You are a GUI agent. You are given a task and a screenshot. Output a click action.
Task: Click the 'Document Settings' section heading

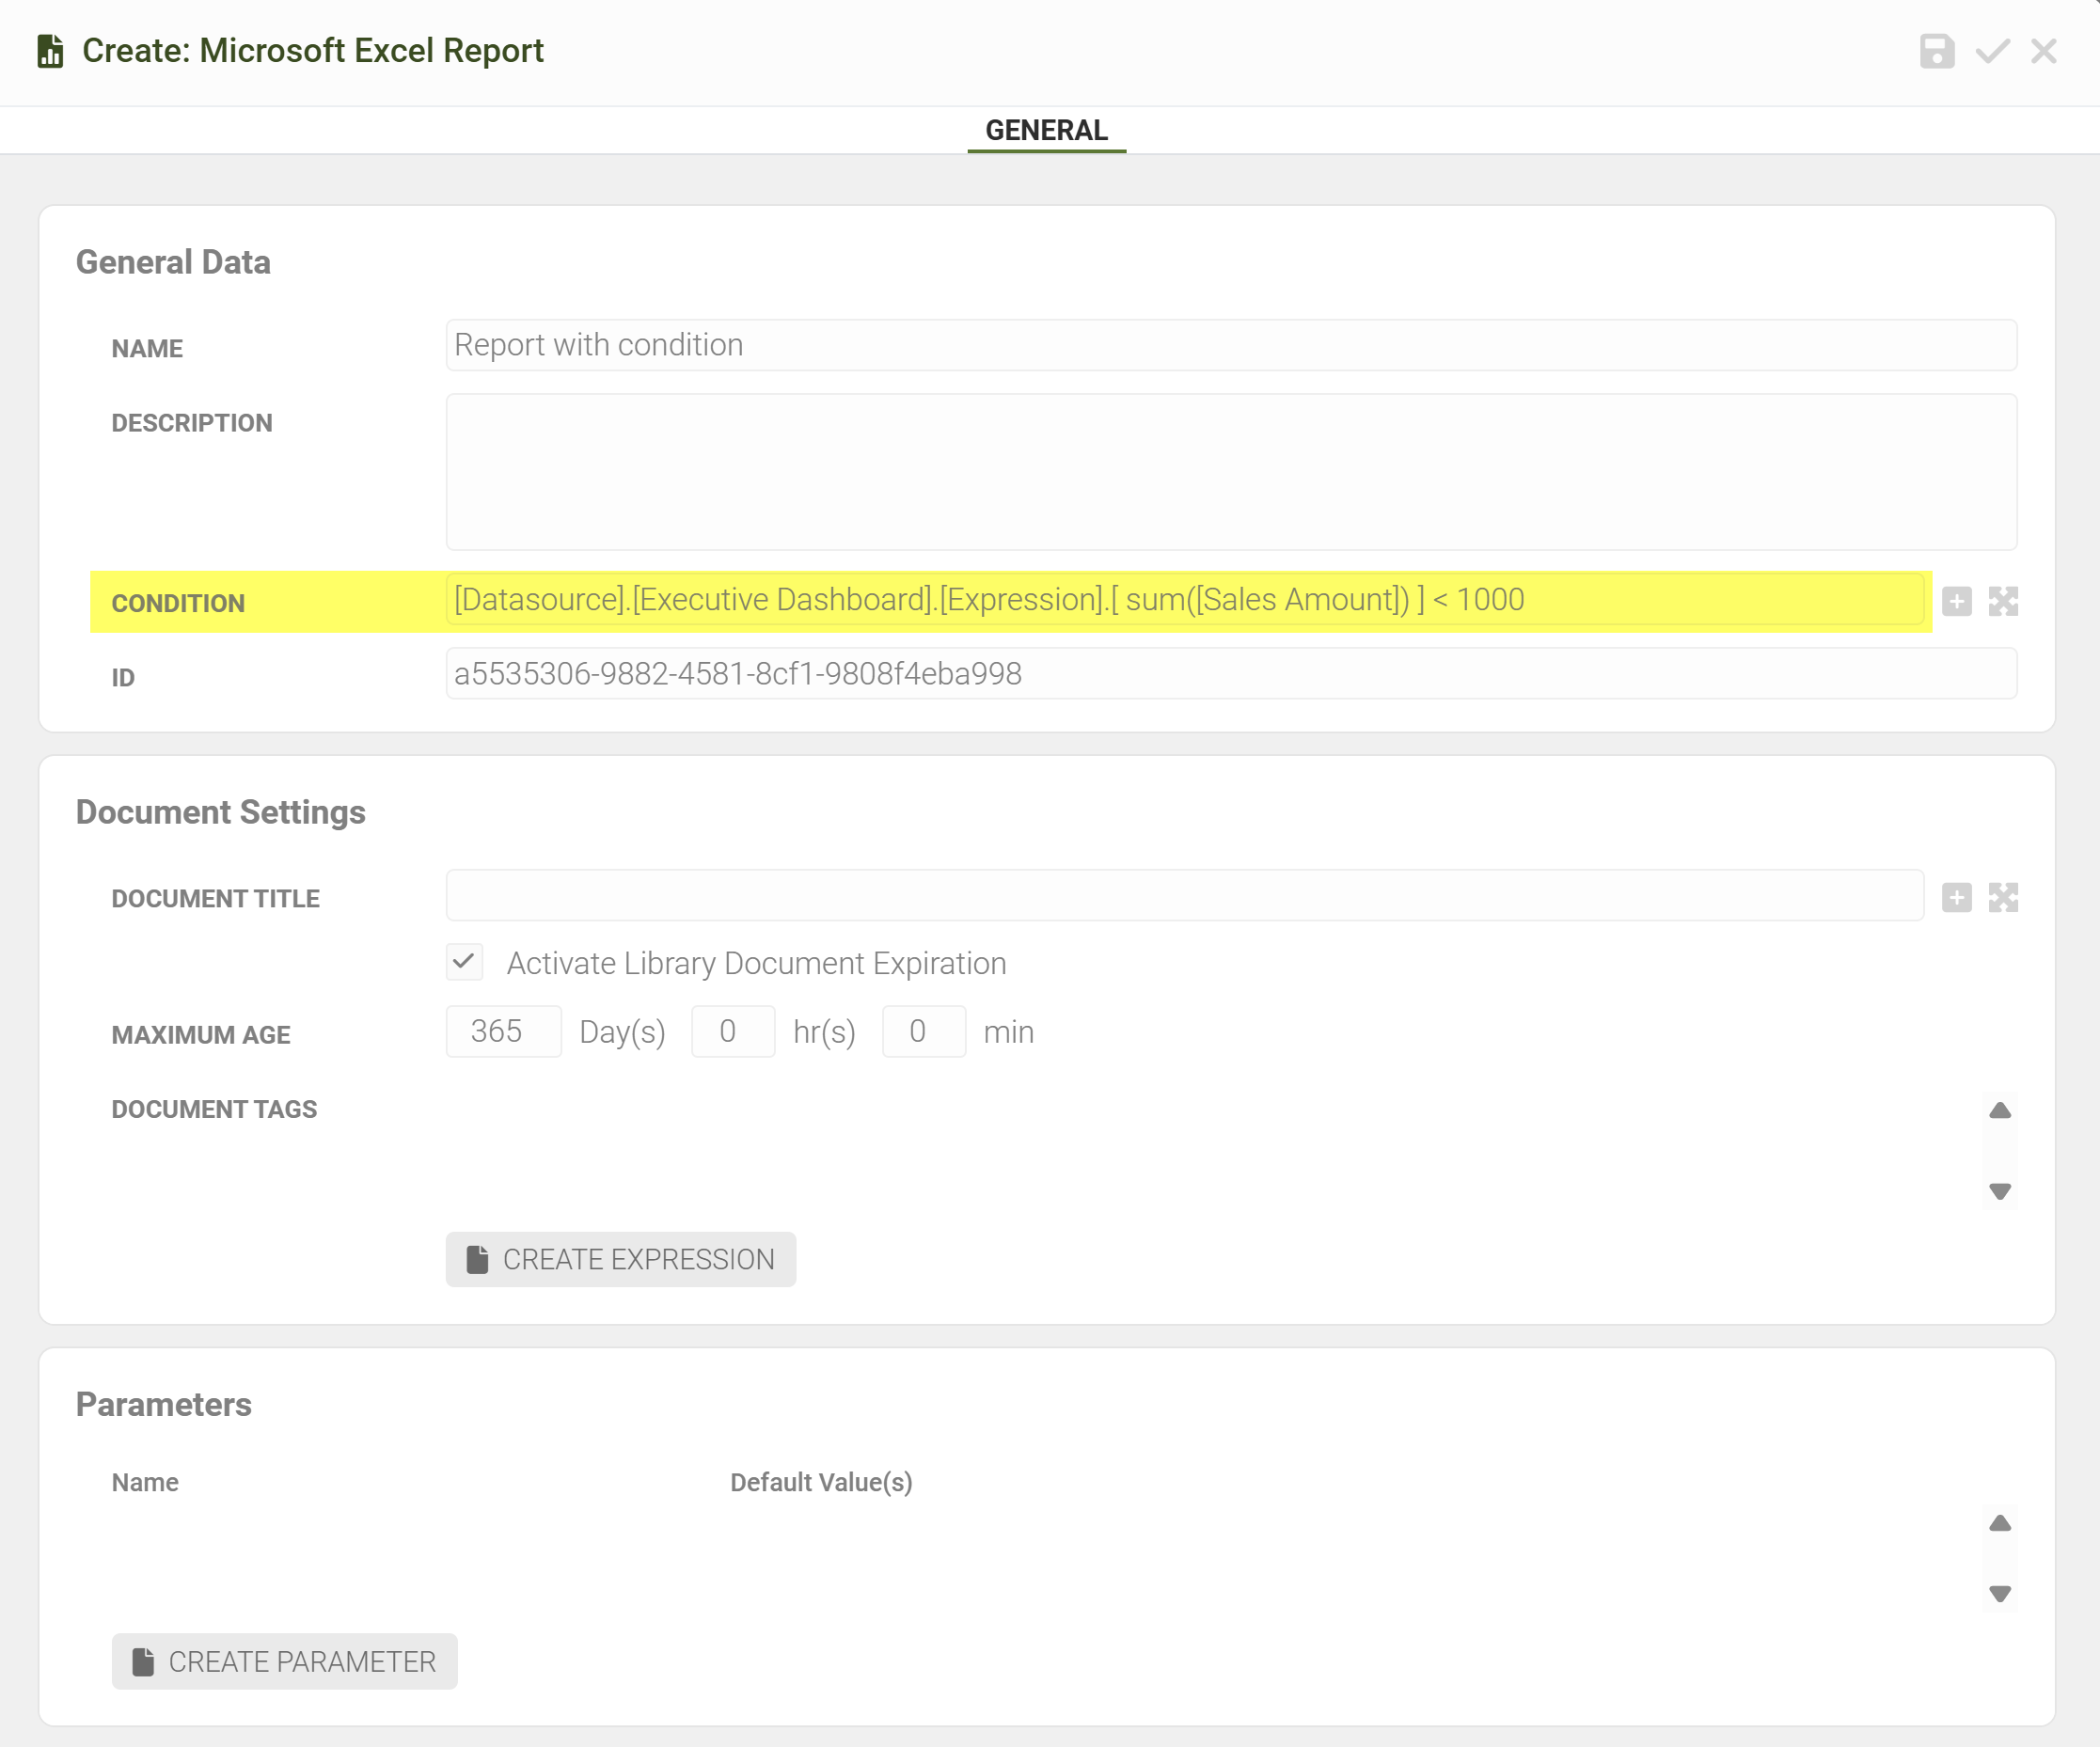coord(221,812)
